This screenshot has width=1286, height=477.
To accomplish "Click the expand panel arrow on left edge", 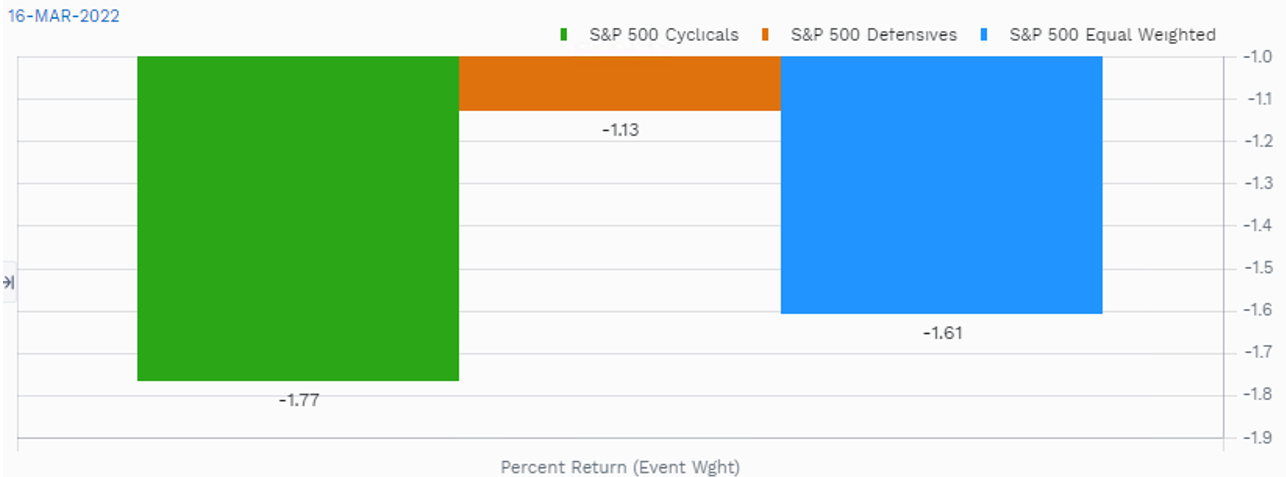I will [8, 283].
